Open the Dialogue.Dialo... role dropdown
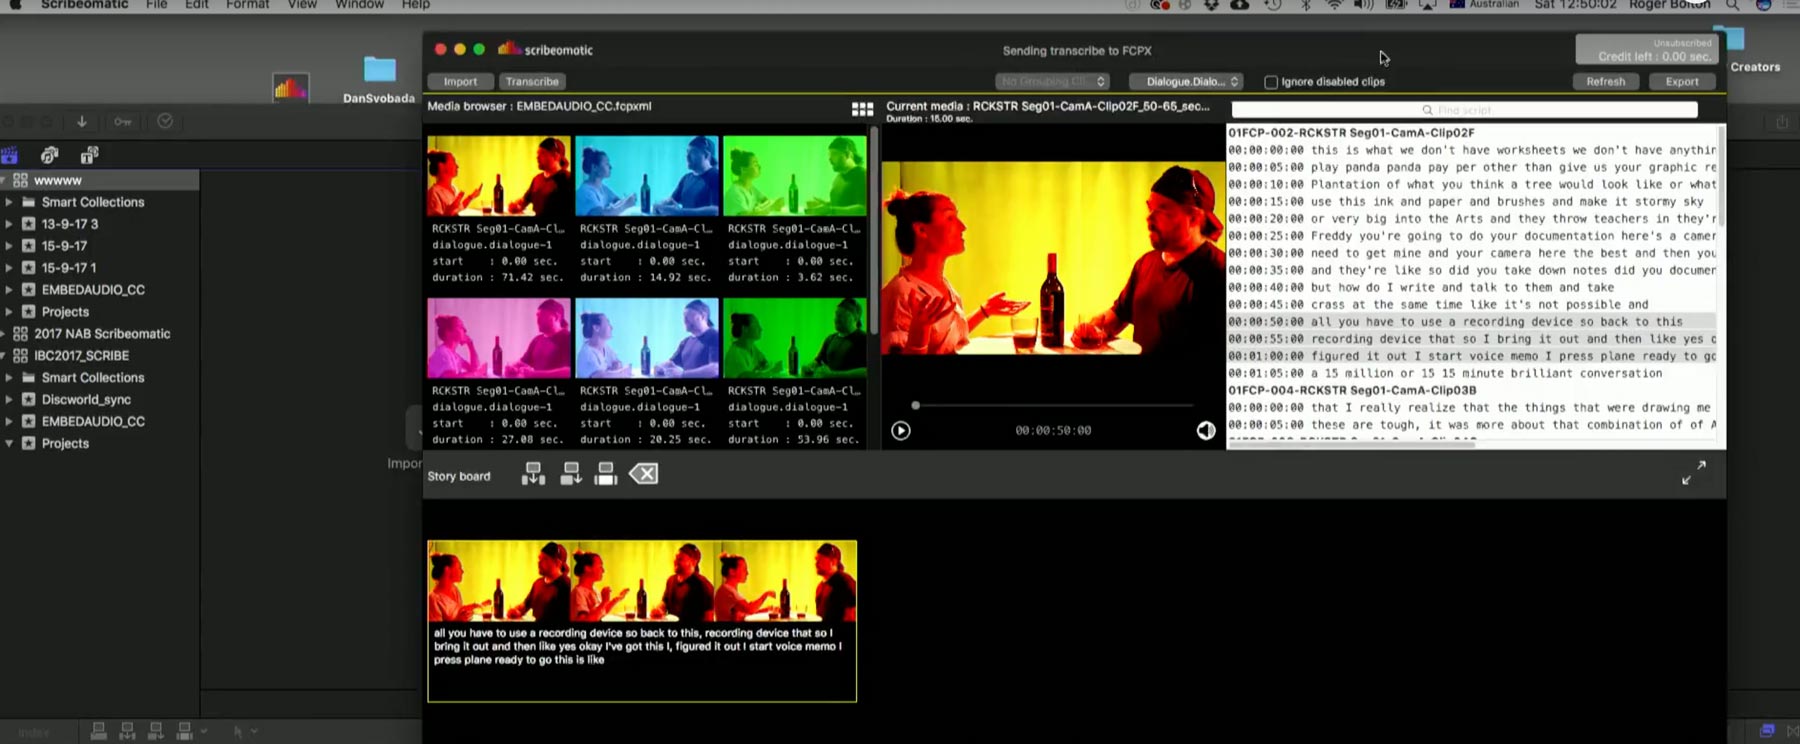Viewport: 1800px width, 744px height. [1186, 81]
